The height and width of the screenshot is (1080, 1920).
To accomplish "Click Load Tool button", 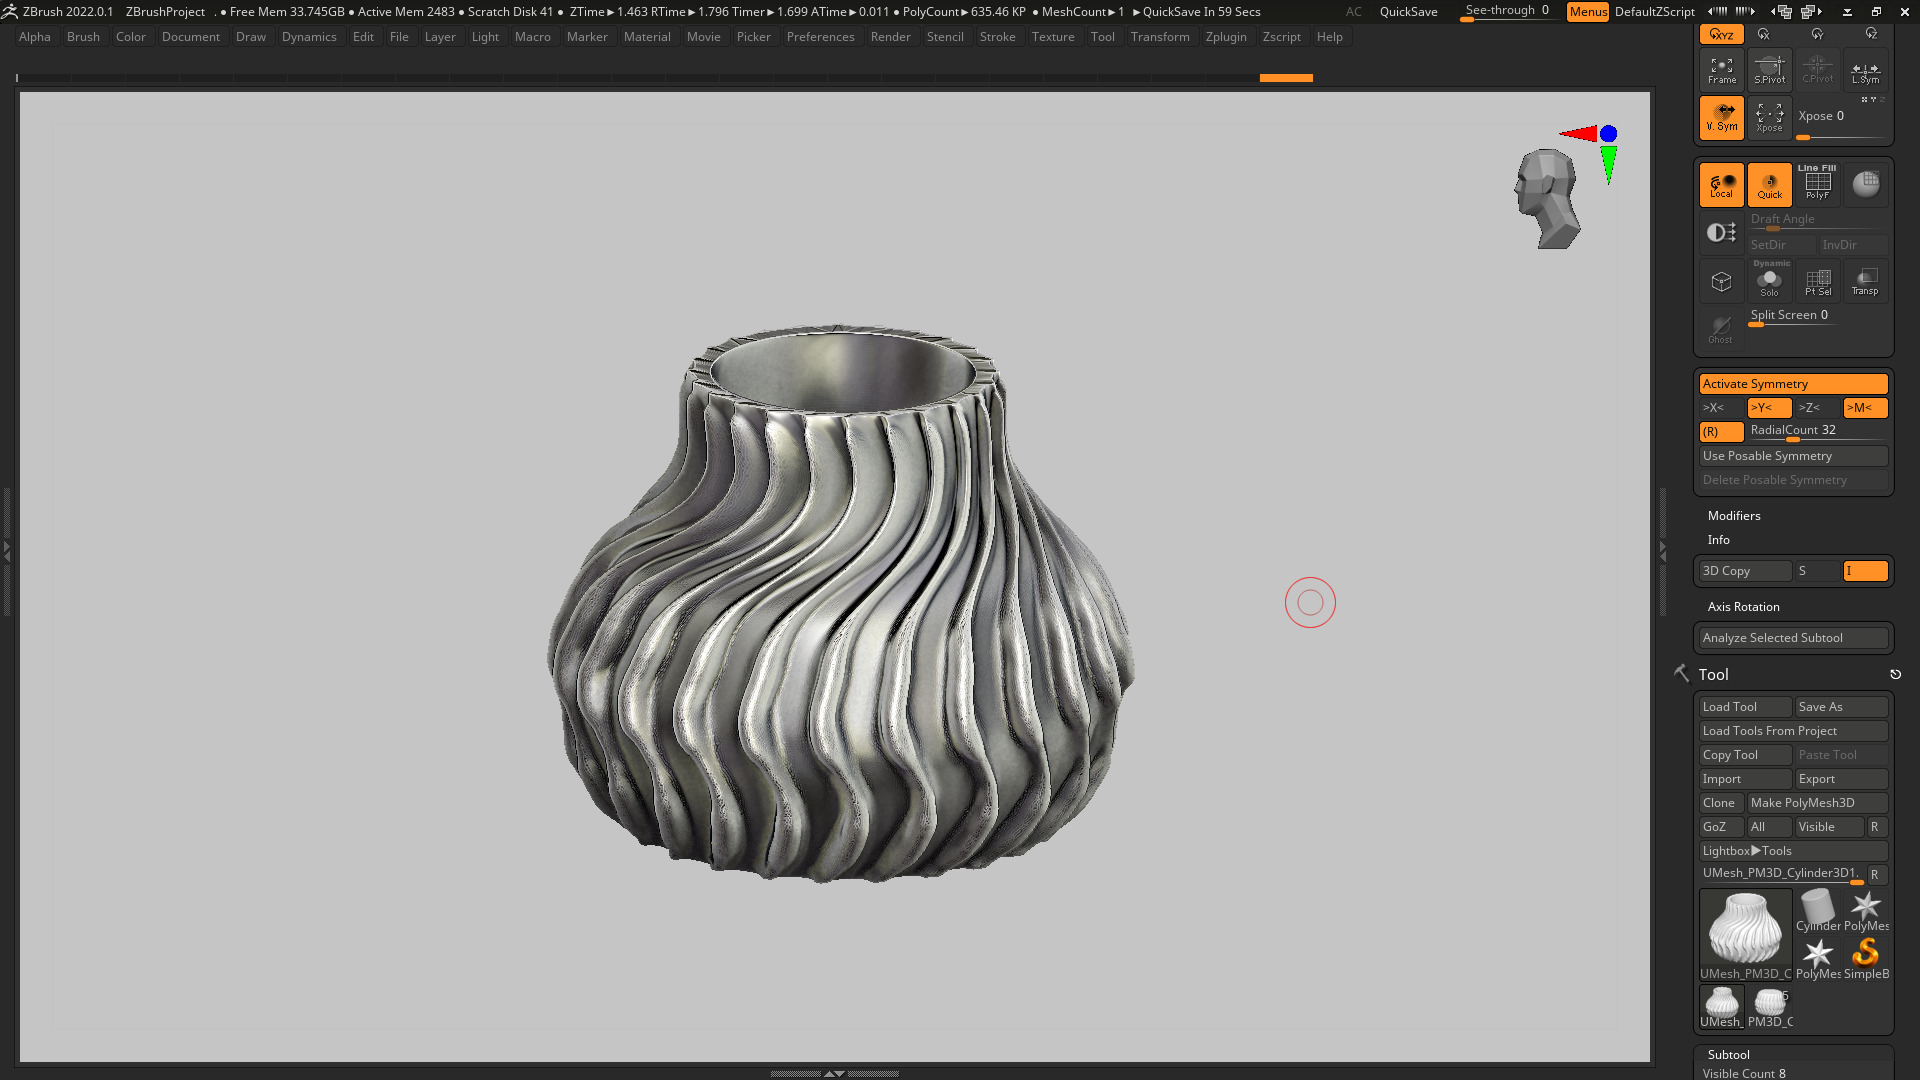I will (1745, 707).
